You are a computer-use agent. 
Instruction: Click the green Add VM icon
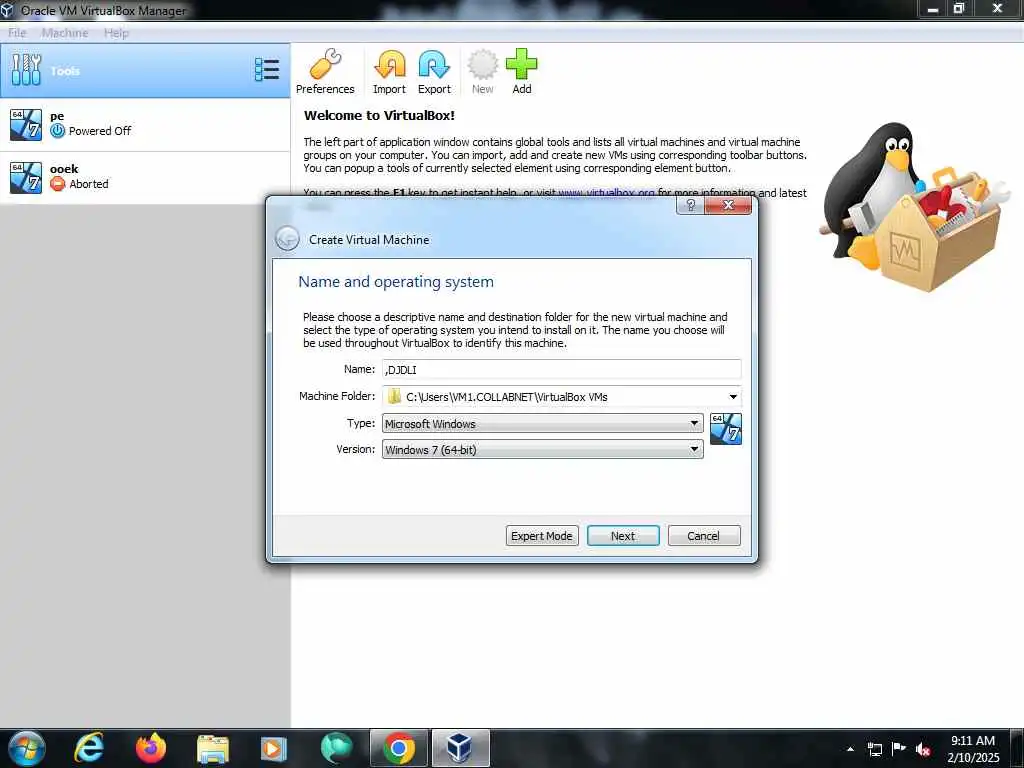[522, 72]
